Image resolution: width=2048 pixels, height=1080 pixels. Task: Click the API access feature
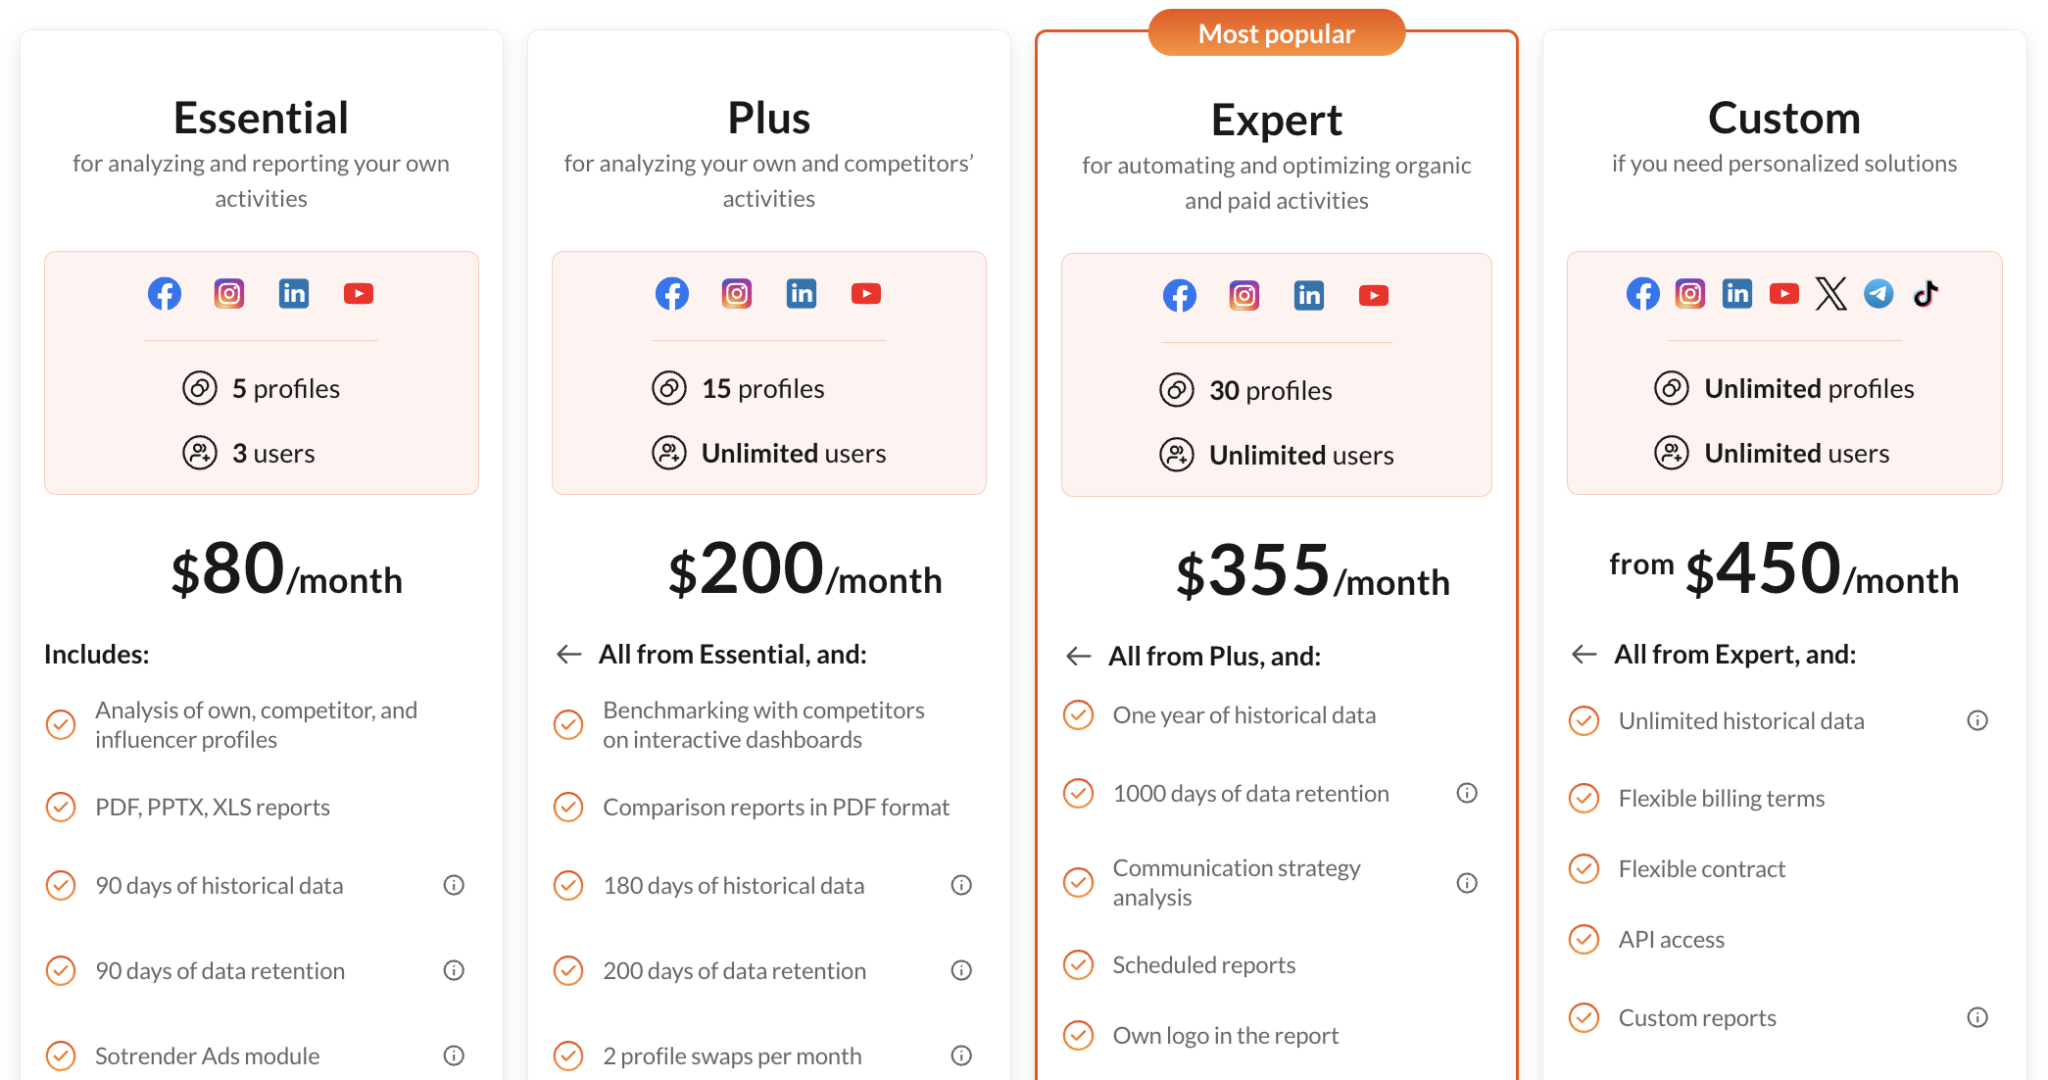click(1671, 939)
